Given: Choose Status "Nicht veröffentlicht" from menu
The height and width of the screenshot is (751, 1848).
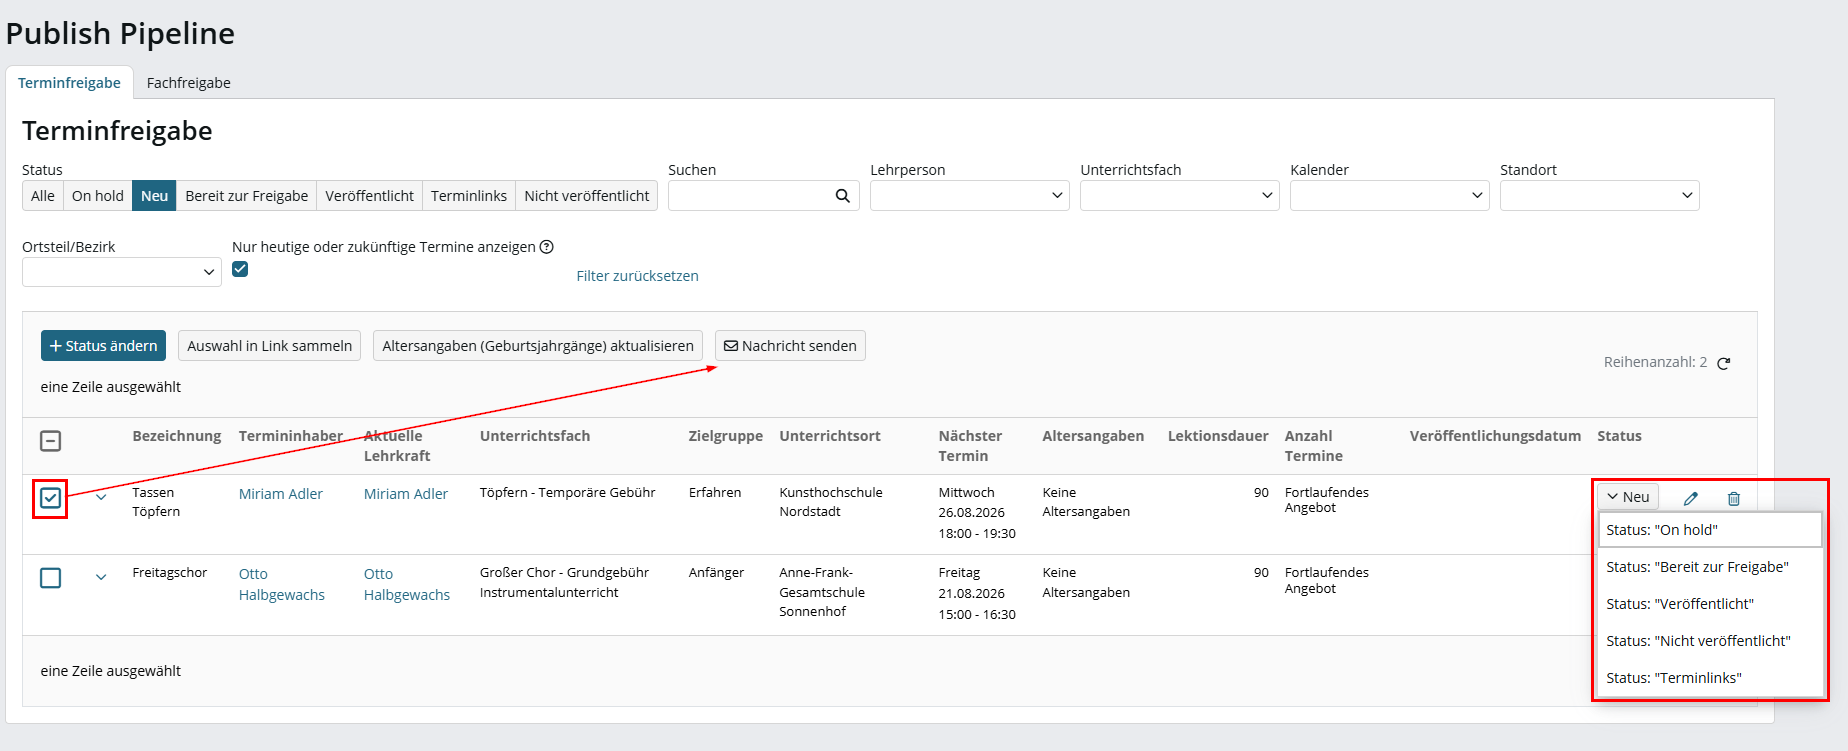Looking at the screenshot, I should click(1710, 641).
